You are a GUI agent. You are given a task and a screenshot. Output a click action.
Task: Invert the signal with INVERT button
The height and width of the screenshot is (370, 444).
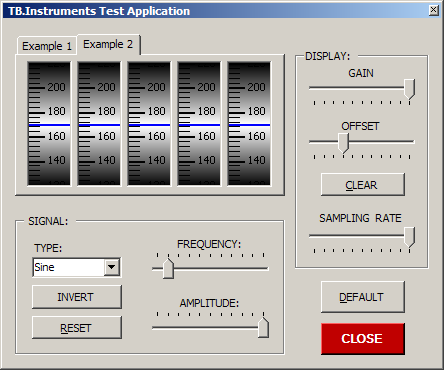[x=77, y=297]
